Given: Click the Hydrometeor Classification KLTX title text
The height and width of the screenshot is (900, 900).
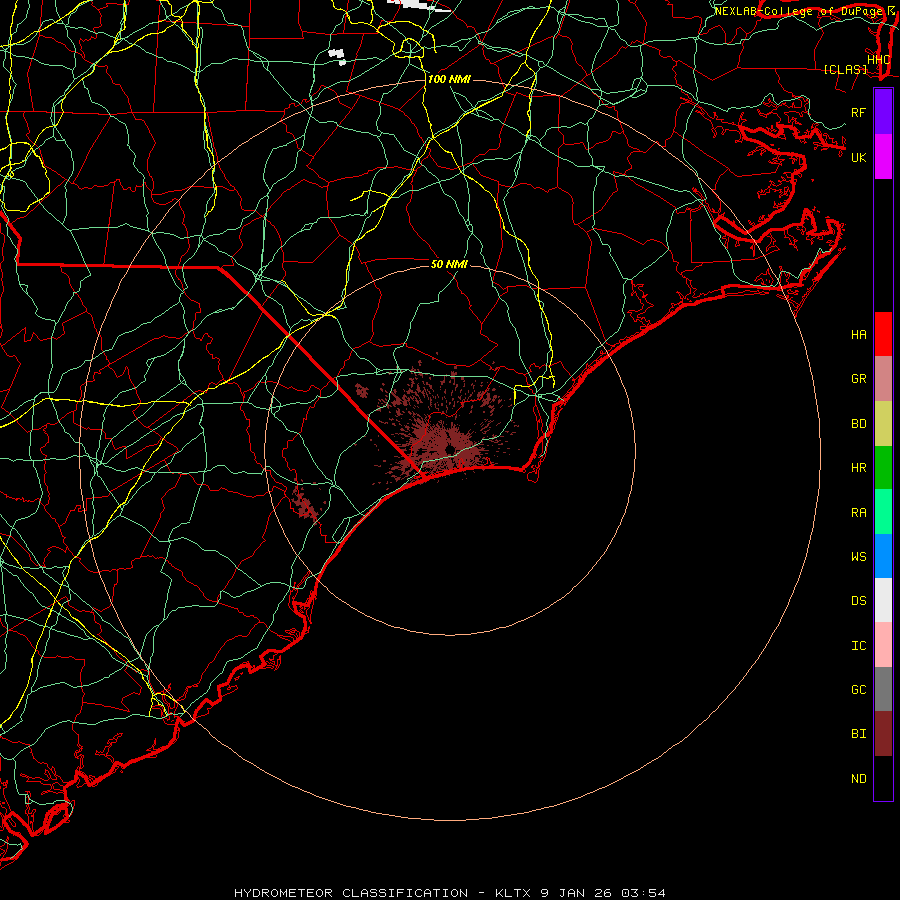Looking at the screenshot, I should click(x=449, y=893).
